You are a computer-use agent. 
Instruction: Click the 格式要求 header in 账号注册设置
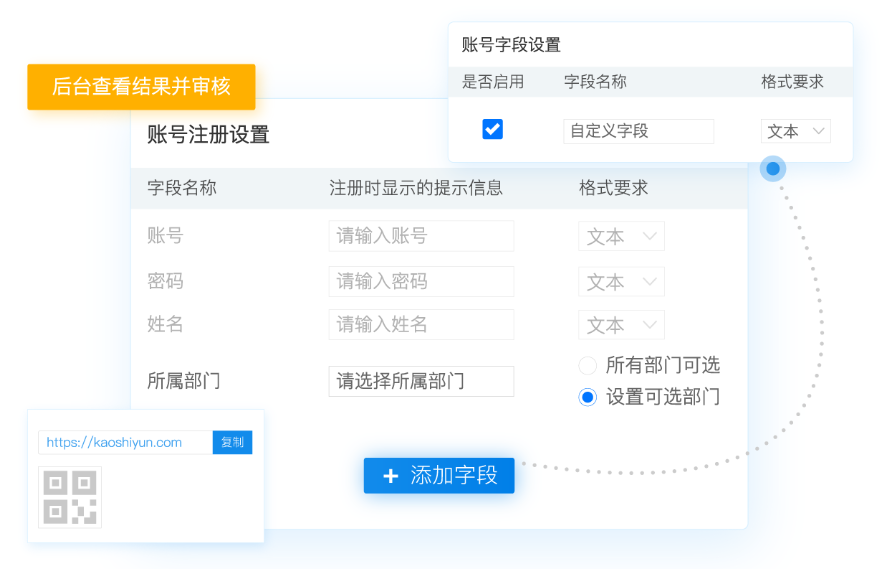coord(613,188)
